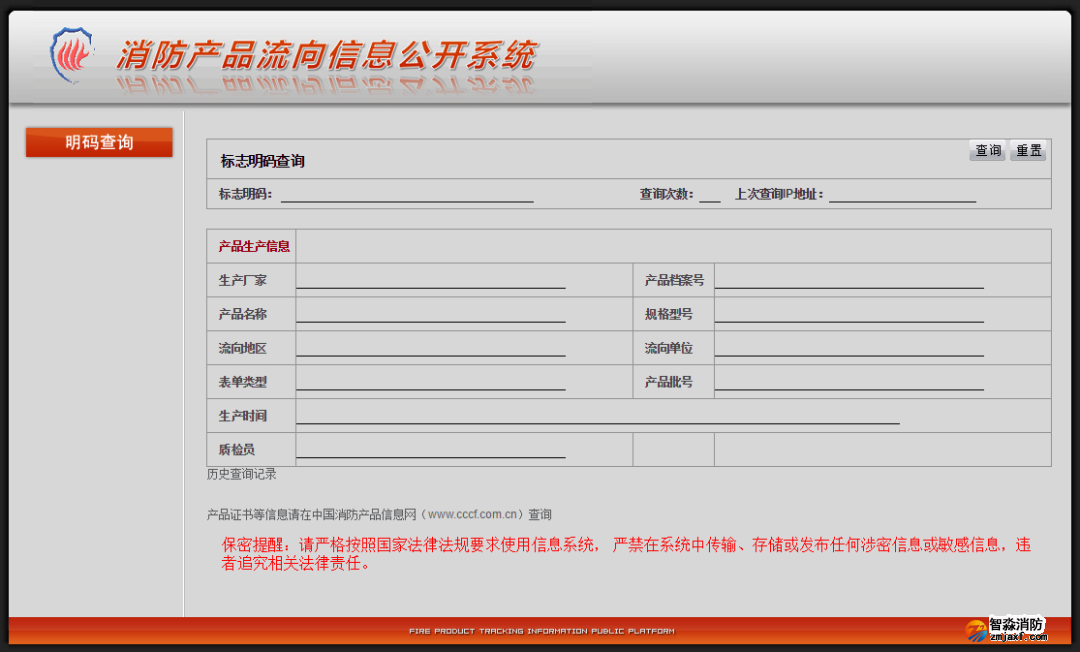The image size is (1080, 652).
Task: Click the 智淼消防 watermark logo
Action: pos(1007,628)
